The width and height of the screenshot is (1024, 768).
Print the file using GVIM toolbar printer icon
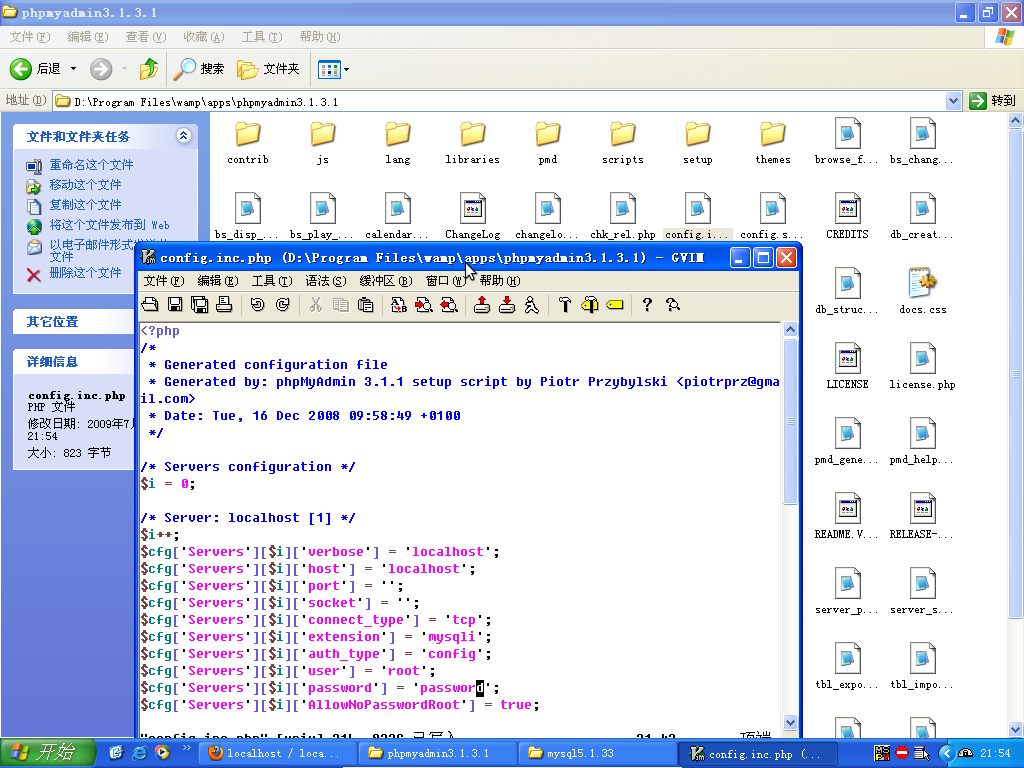(224, 305)
